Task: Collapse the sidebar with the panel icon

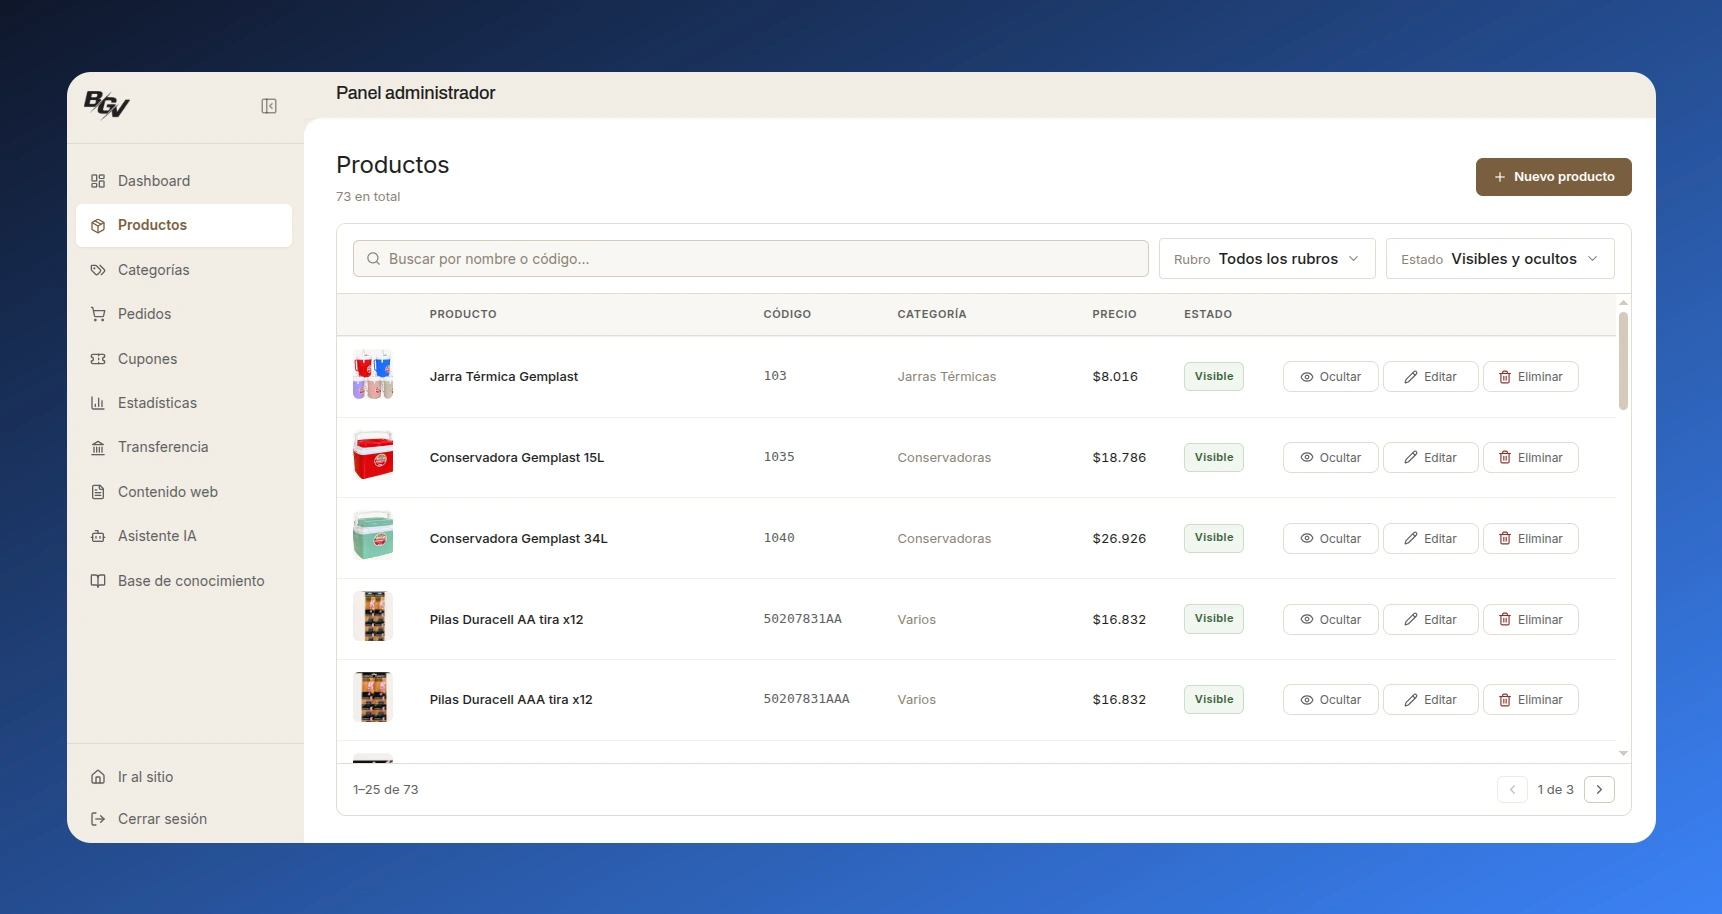Action: point(269,106)
